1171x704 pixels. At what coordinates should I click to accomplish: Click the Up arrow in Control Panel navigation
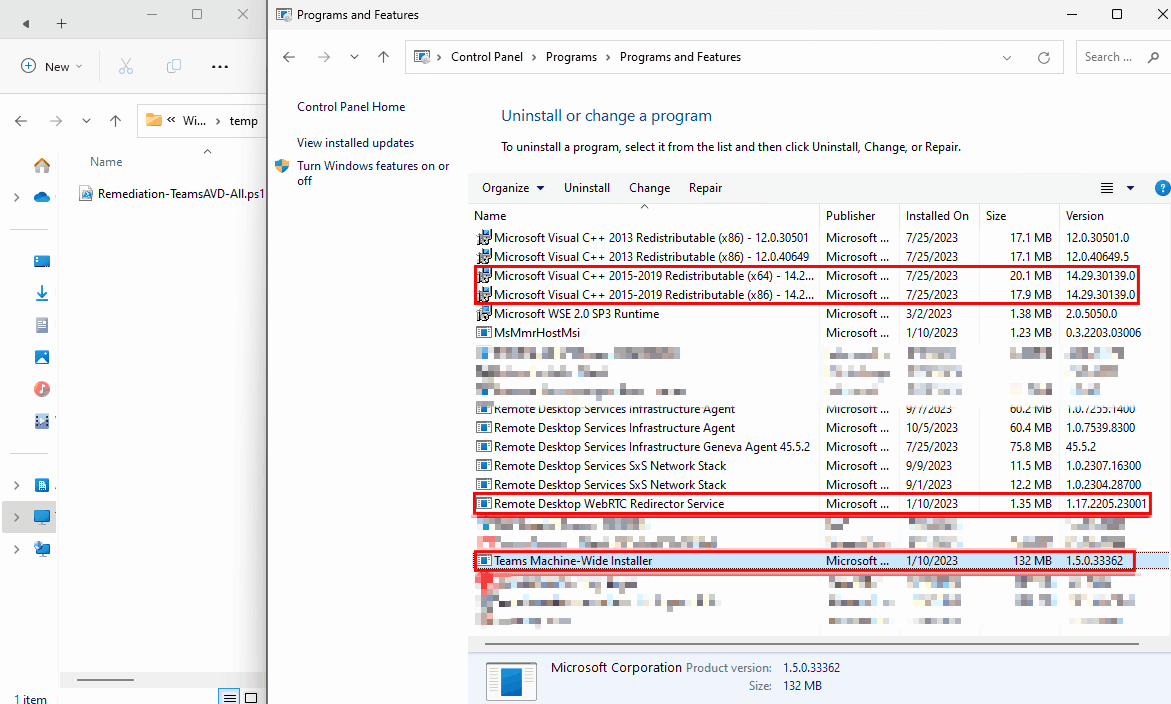(383, 58)
